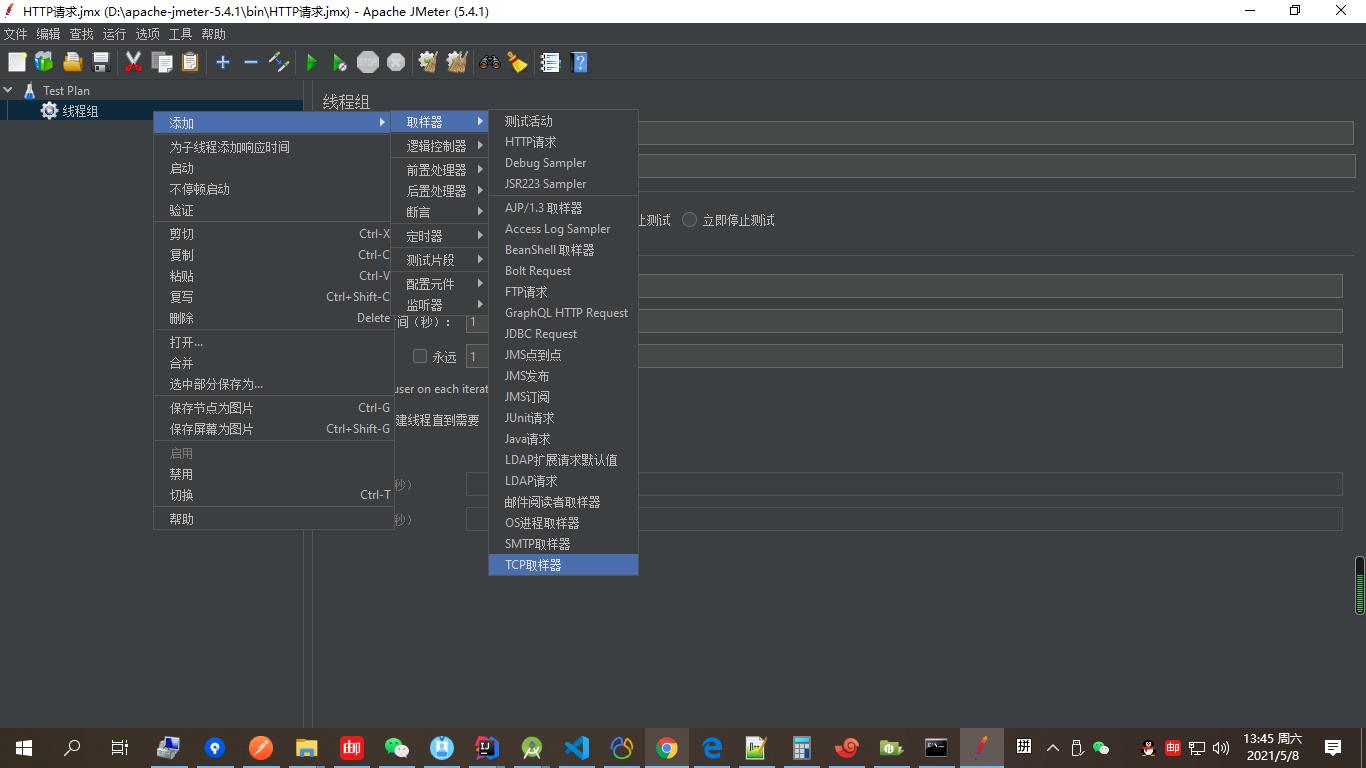Select 立即停止测试 radio button
Screen dimensions: 1366x768
(x=689, y=220)
